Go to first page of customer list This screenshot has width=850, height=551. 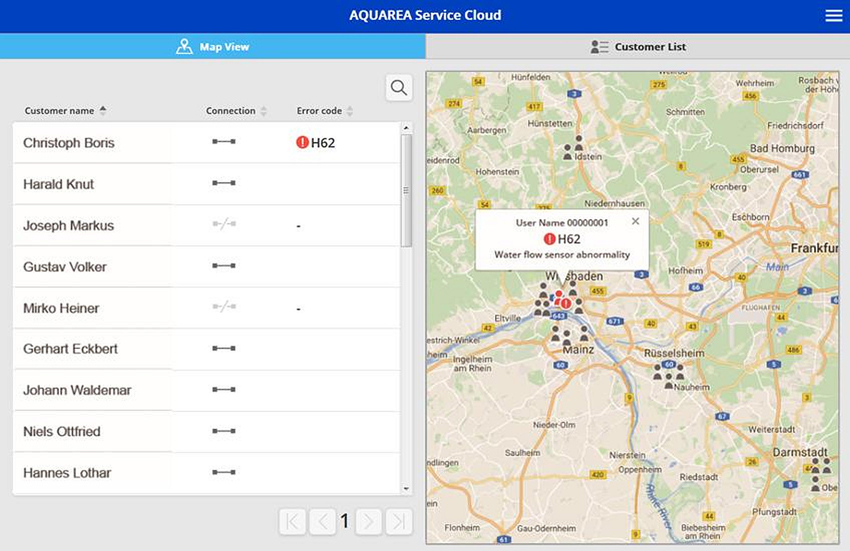tap(292, 522)
